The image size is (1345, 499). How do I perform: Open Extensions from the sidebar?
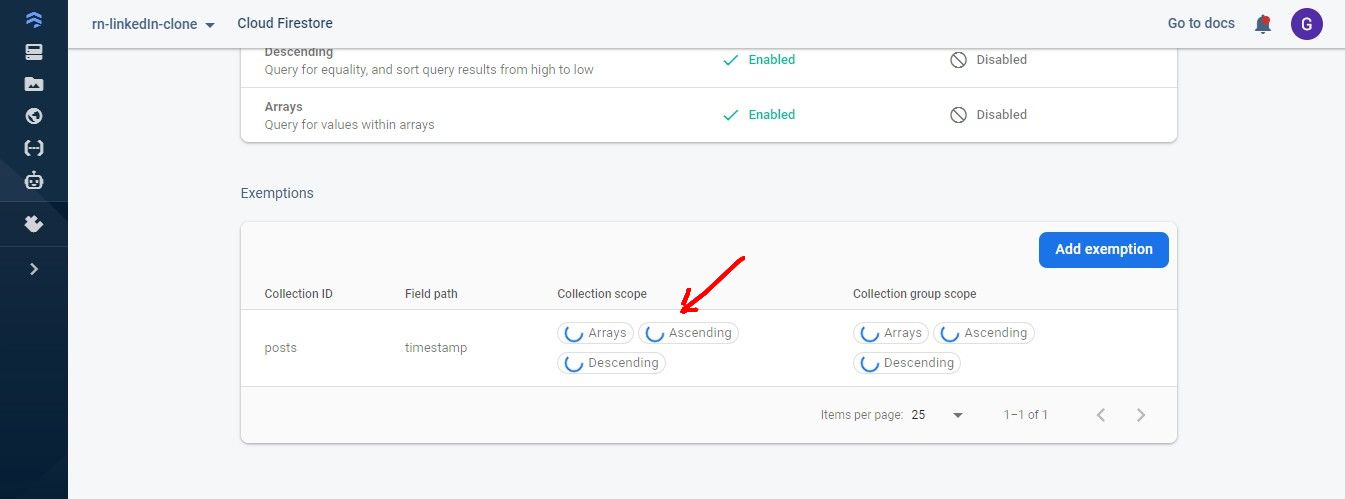[x=34, y=224]
